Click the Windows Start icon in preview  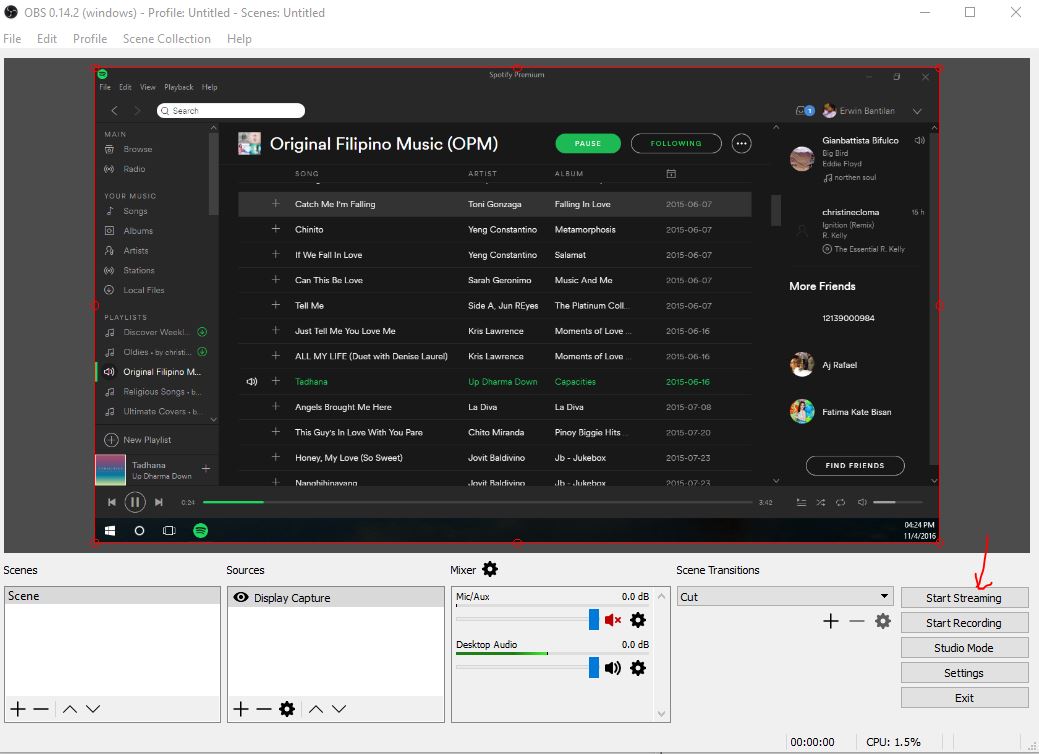coord(110,530)
